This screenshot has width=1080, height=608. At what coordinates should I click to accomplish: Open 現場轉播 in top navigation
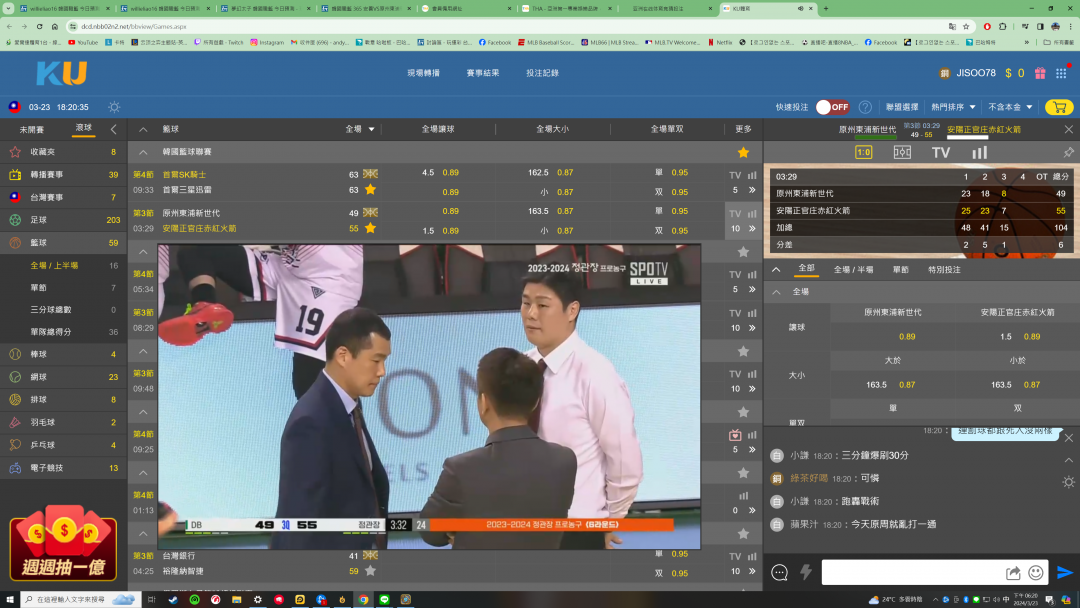click(x=423, y=73)
